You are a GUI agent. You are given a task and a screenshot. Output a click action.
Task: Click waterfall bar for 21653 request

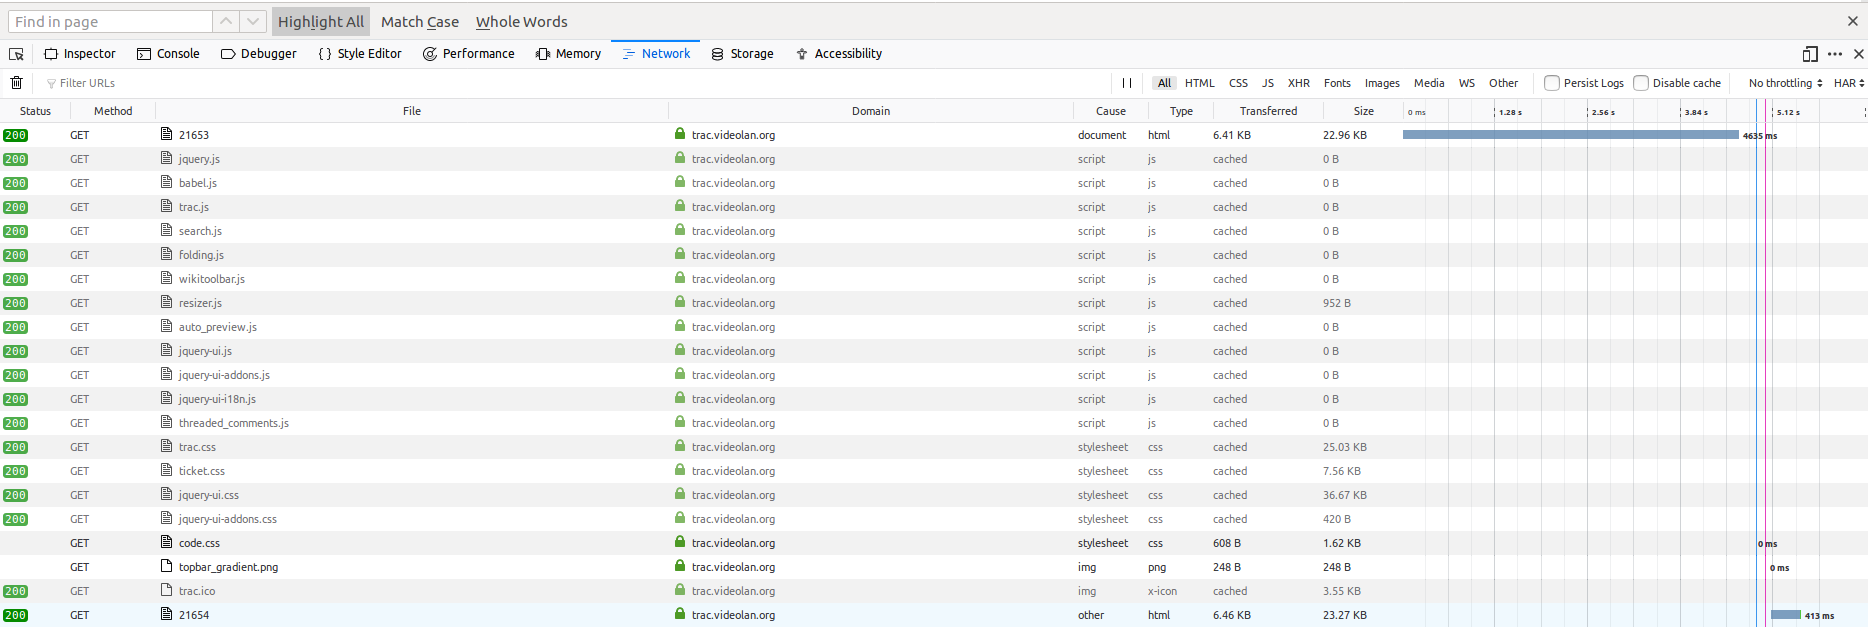1571,134
